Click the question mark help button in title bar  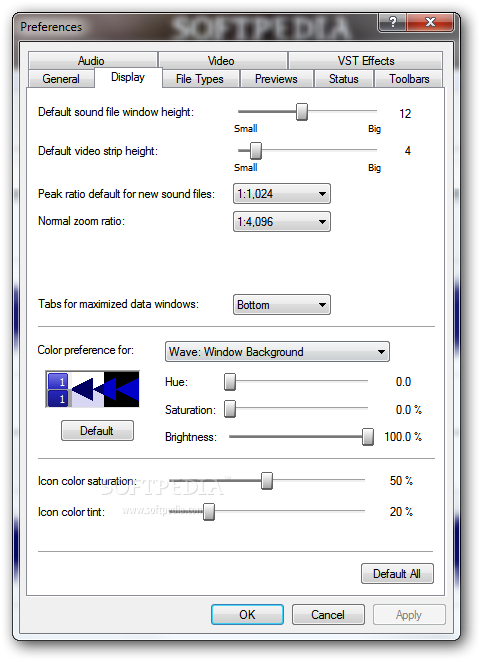click(392, 22)
